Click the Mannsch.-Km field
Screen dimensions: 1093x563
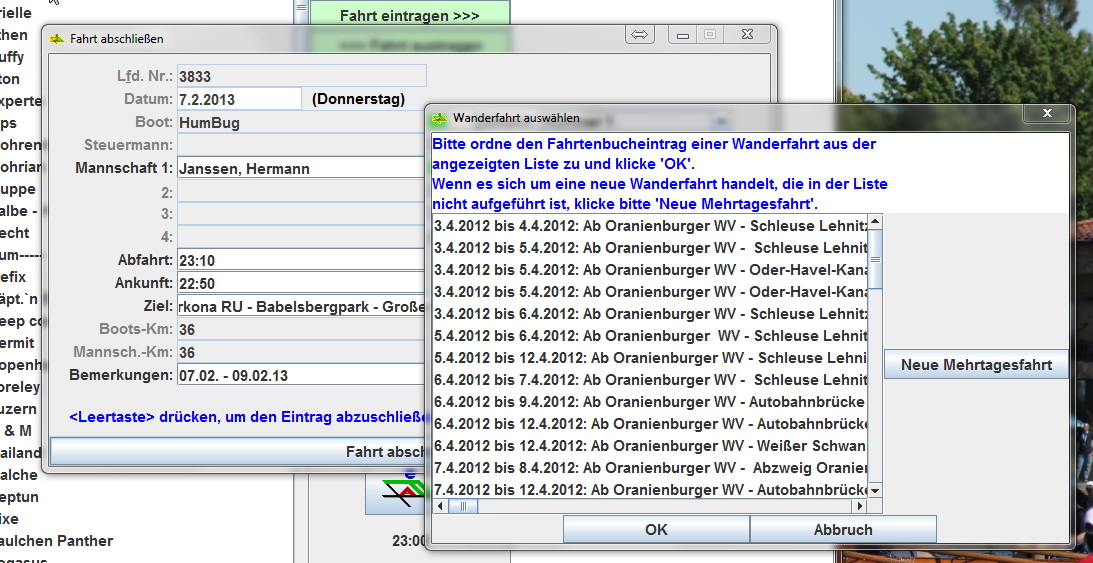302,352
